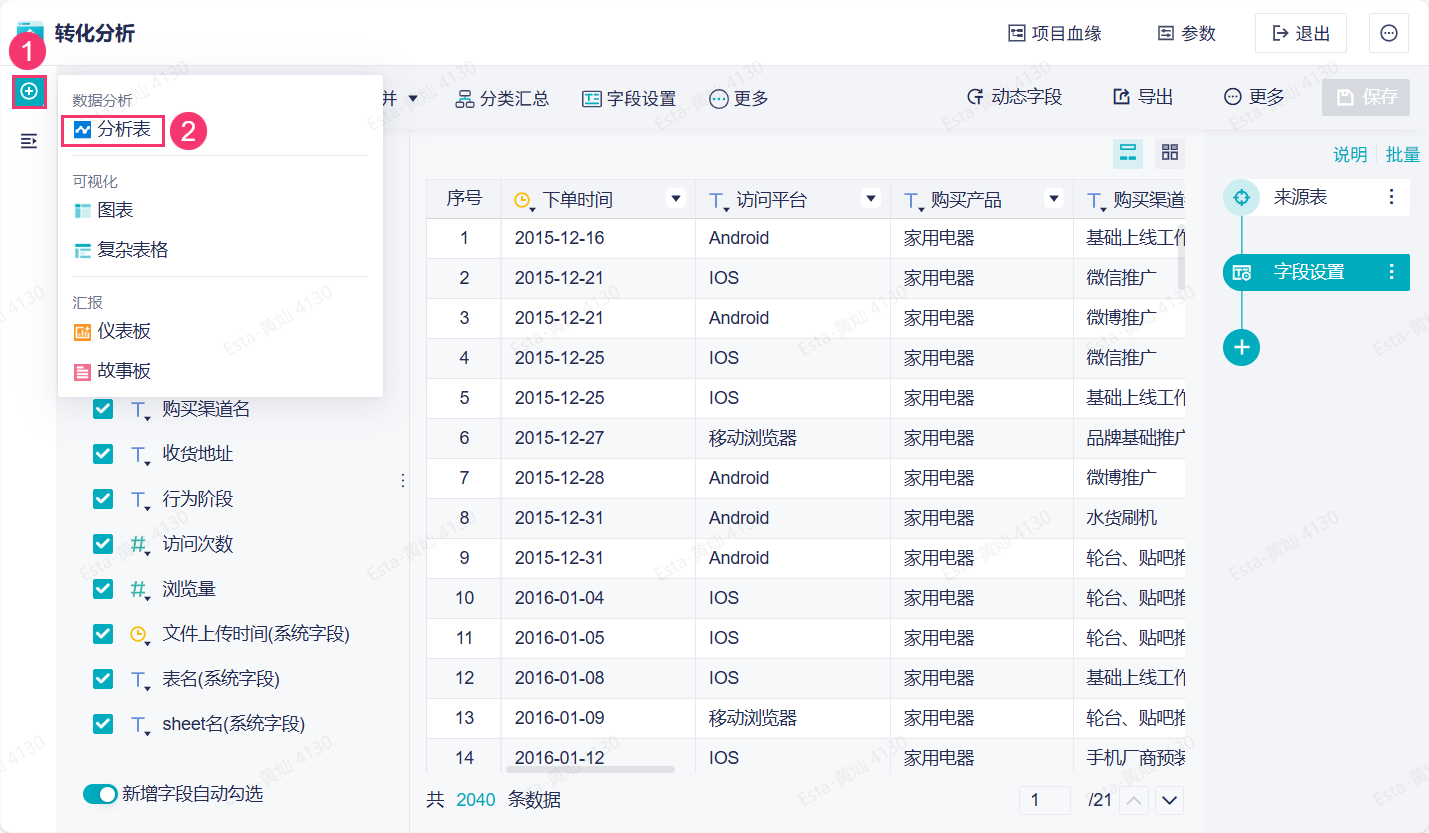Switch to the list view layout icon
Image resolution: width=1429 pixels, height=833 pixels.
[x=1128, y=153]
